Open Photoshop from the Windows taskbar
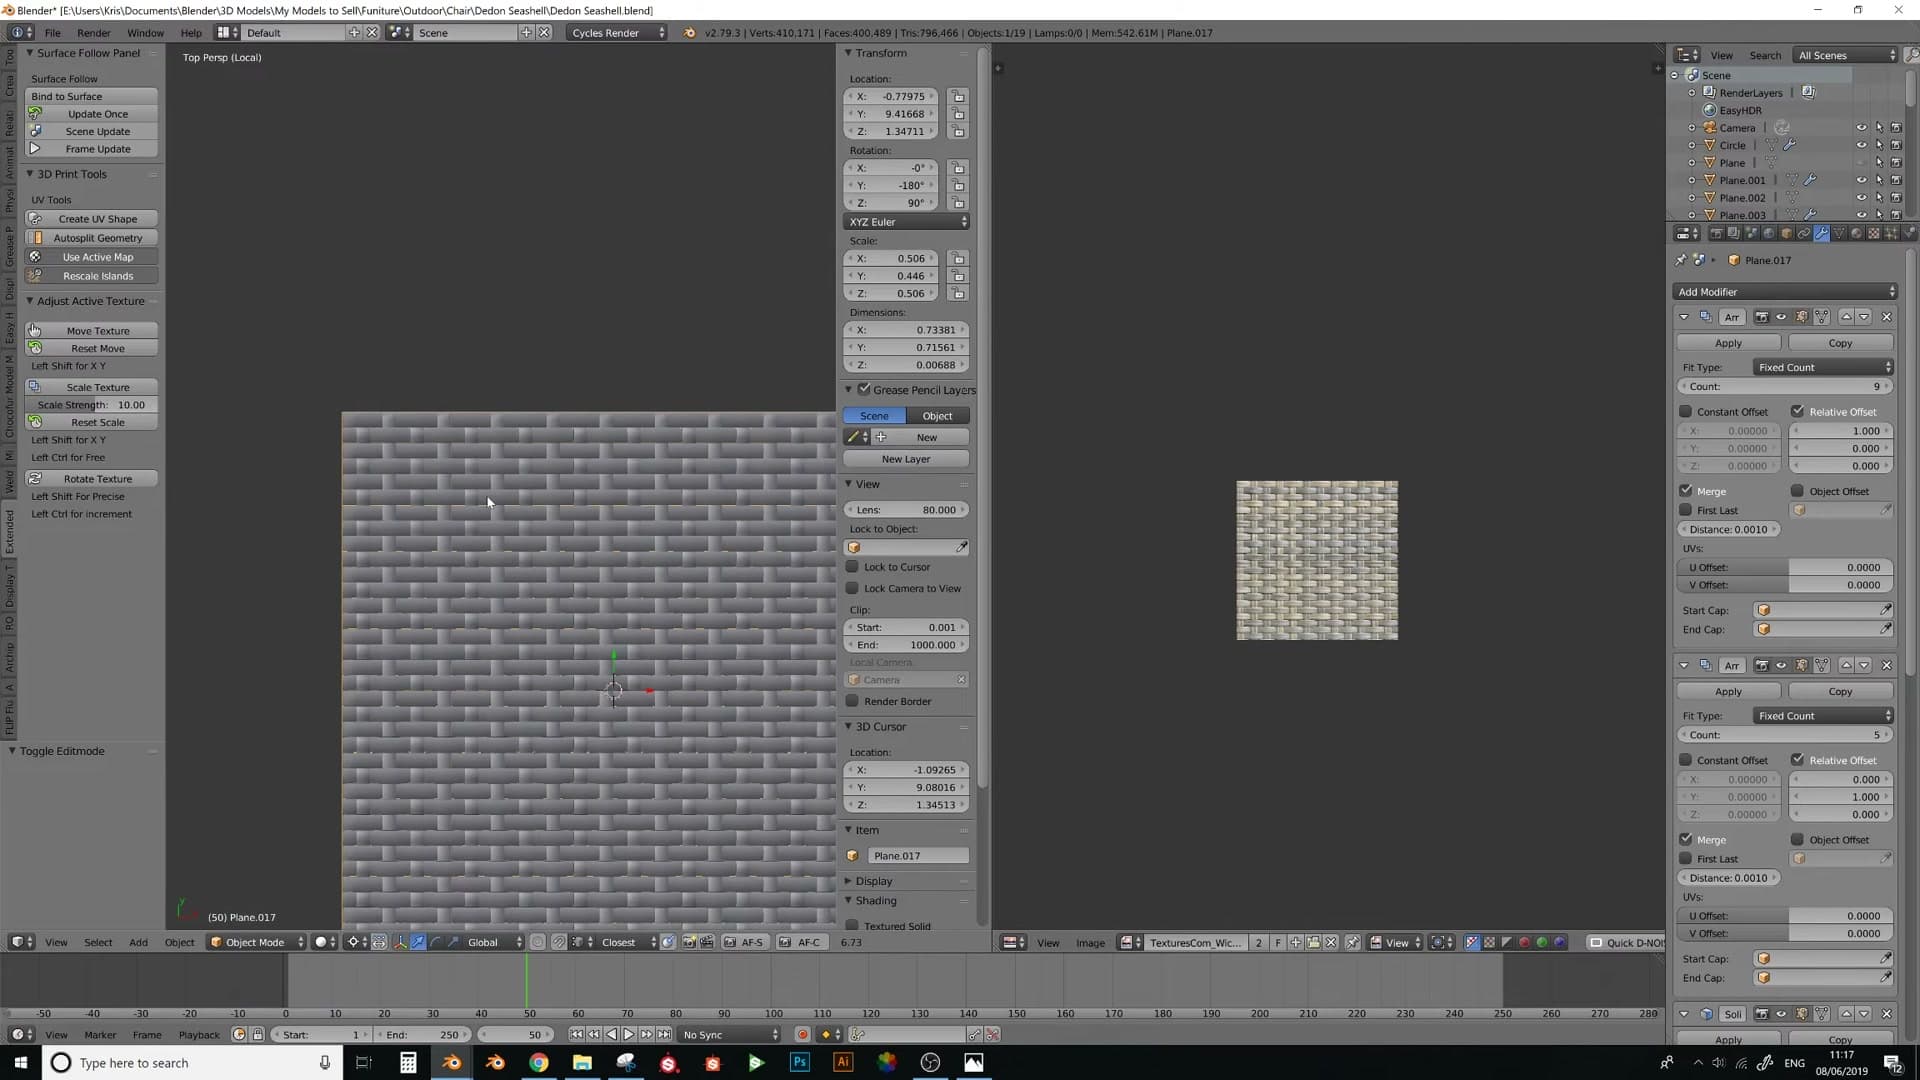 coord(799,1062)
